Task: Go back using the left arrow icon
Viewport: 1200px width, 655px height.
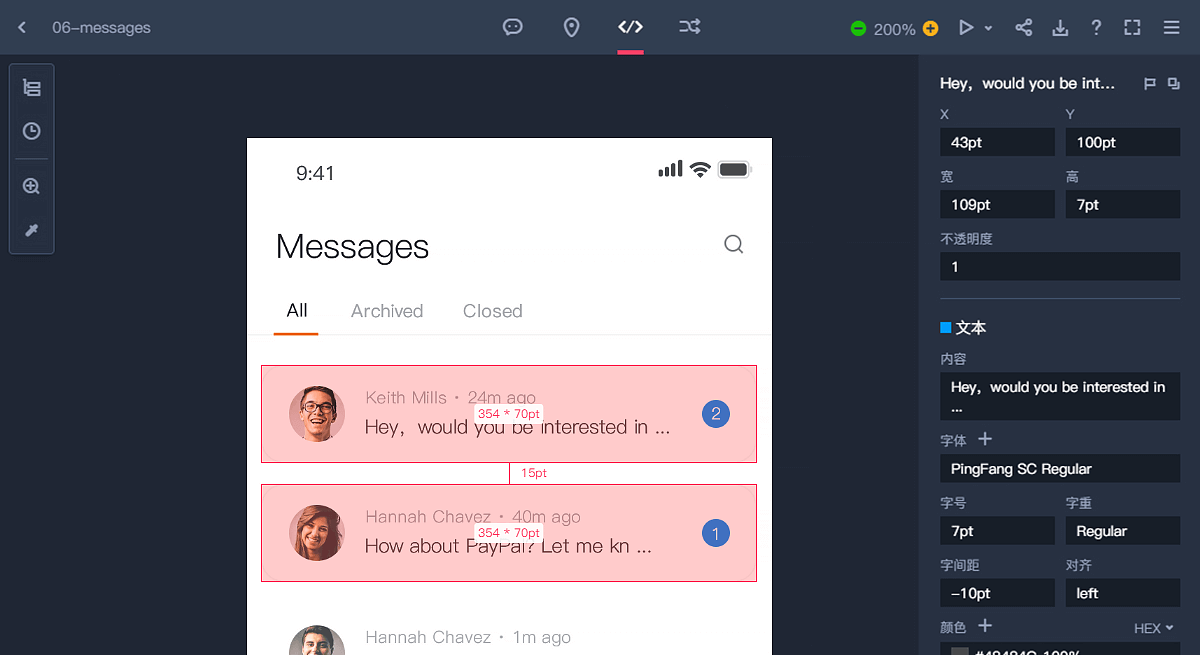Action: (22, 28)
